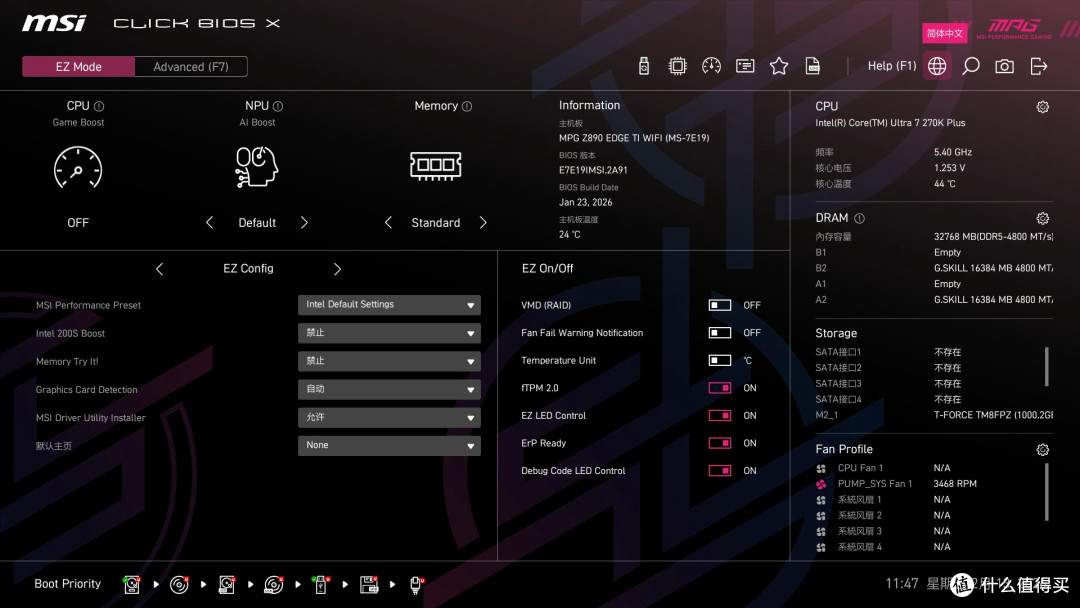
Task: Go to next page of EZ Config
Action: point(337,269)
